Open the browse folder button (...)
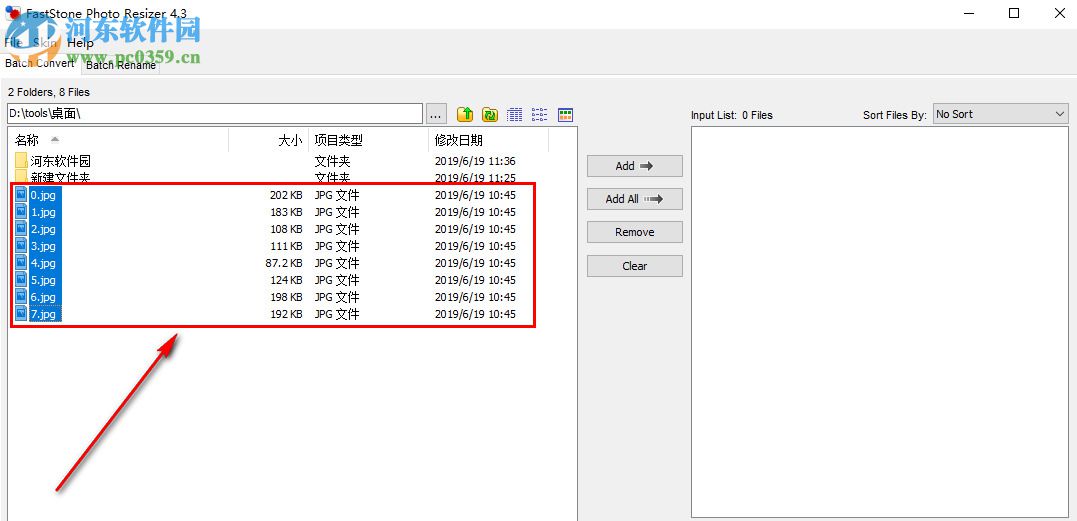This screenshot has height=521, width=1077. (437, 114)
